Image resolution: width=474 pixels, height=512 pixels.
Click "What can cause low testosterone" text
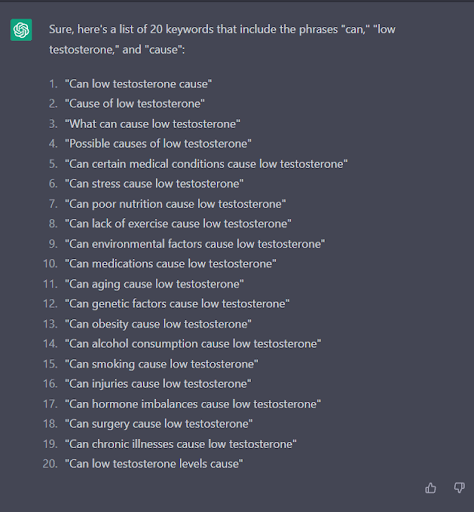[x=152, y=124]
